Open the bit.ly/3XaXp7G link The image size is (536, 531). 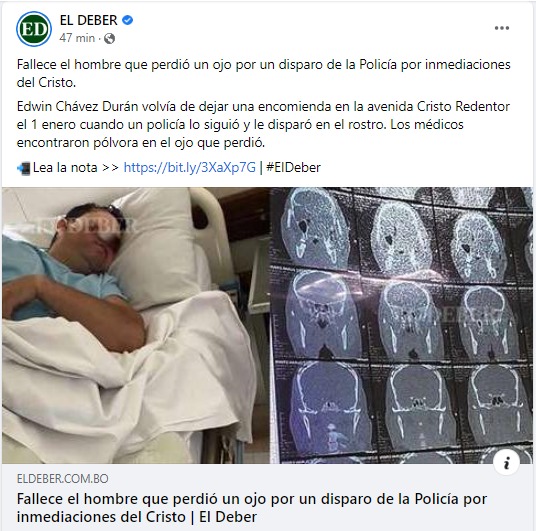[x=190, y=168]
